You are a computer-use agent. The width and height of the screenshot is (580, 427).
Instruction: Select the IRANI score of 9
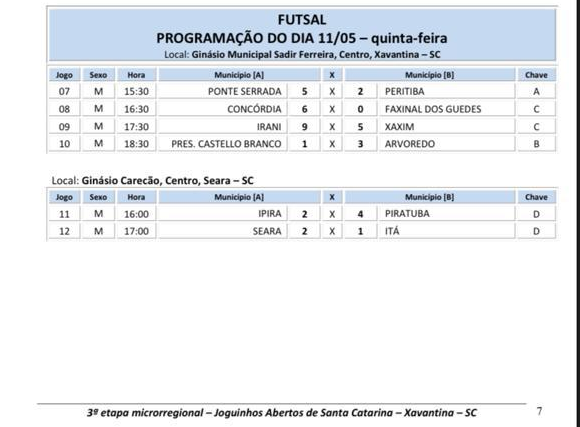[x=304, y=127]
